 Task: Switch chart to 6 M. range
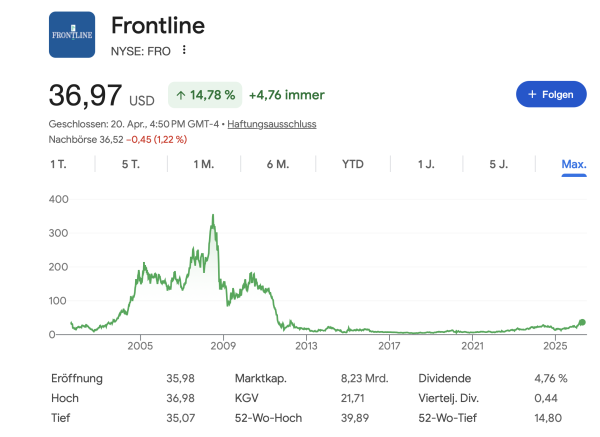point(277,164)
